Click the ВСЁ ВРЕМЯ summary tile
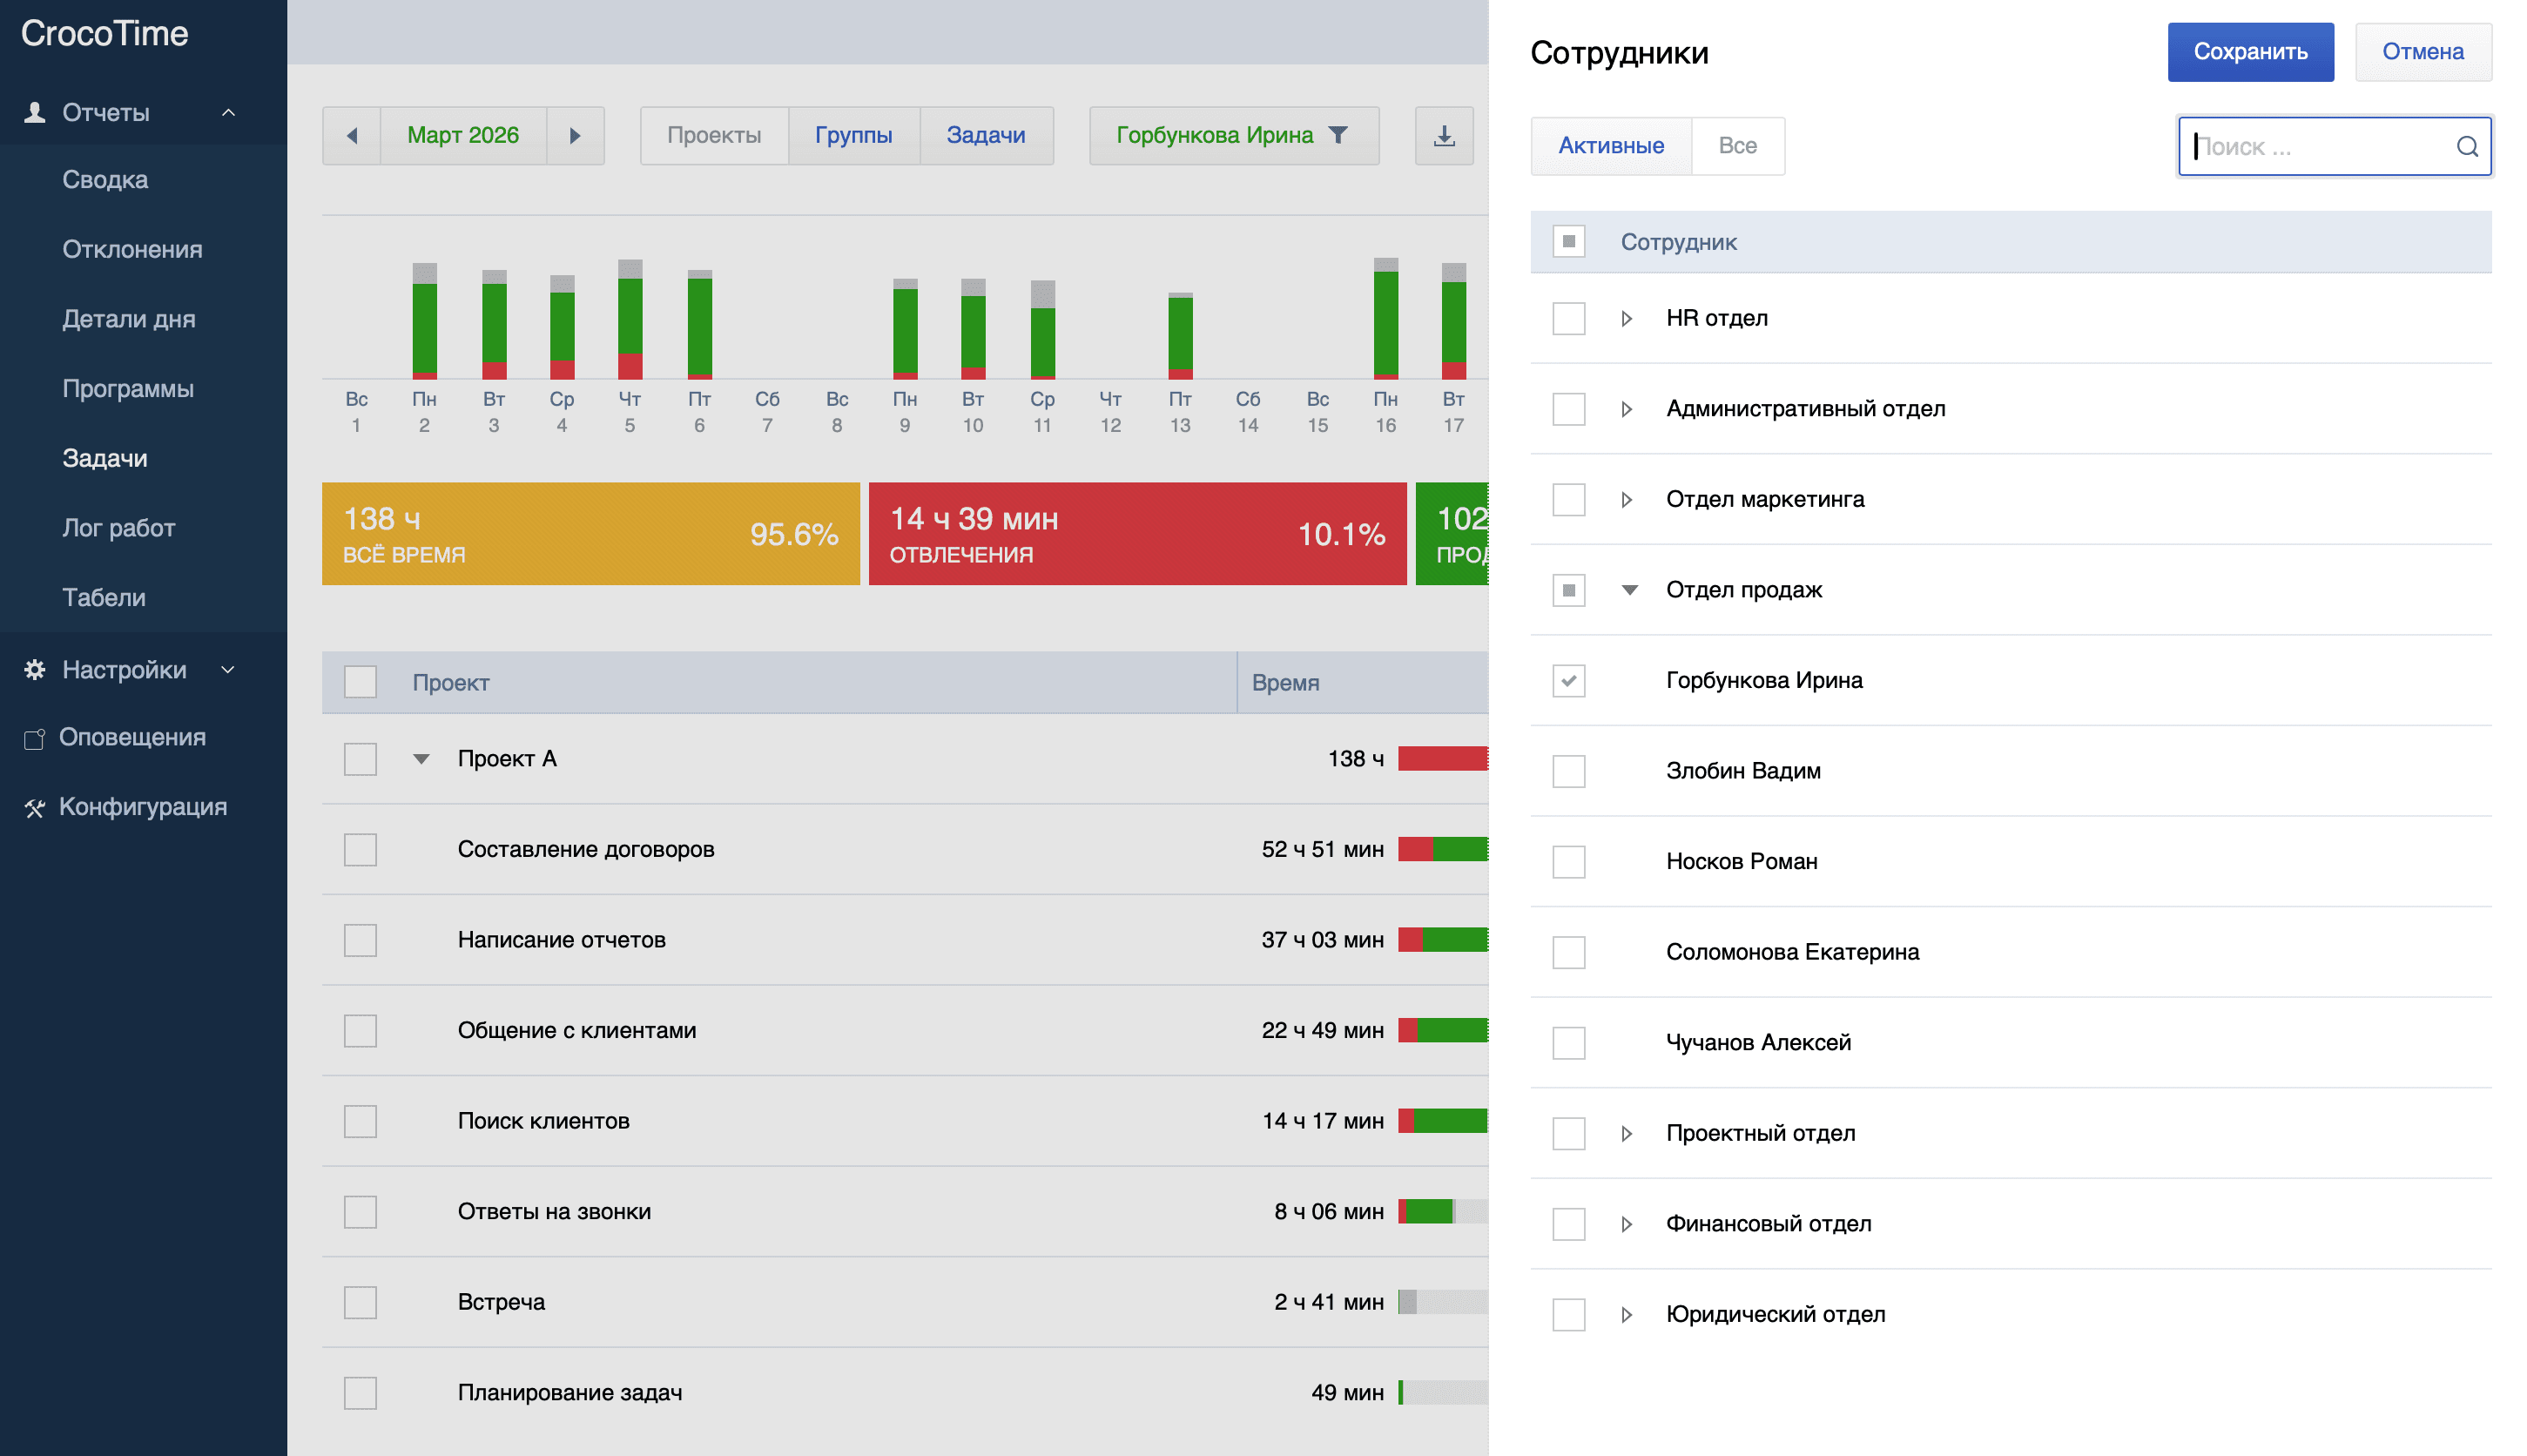This screenshot has width=2527, height=1456. tap(590, 534)
